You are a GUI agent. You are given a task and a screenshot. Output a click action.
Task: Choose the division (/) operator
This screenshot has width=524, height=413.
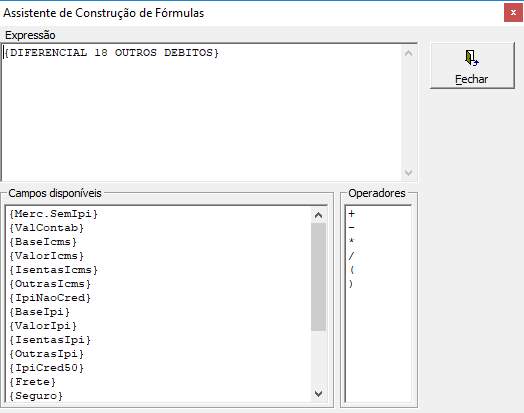(x=352, y=256)
